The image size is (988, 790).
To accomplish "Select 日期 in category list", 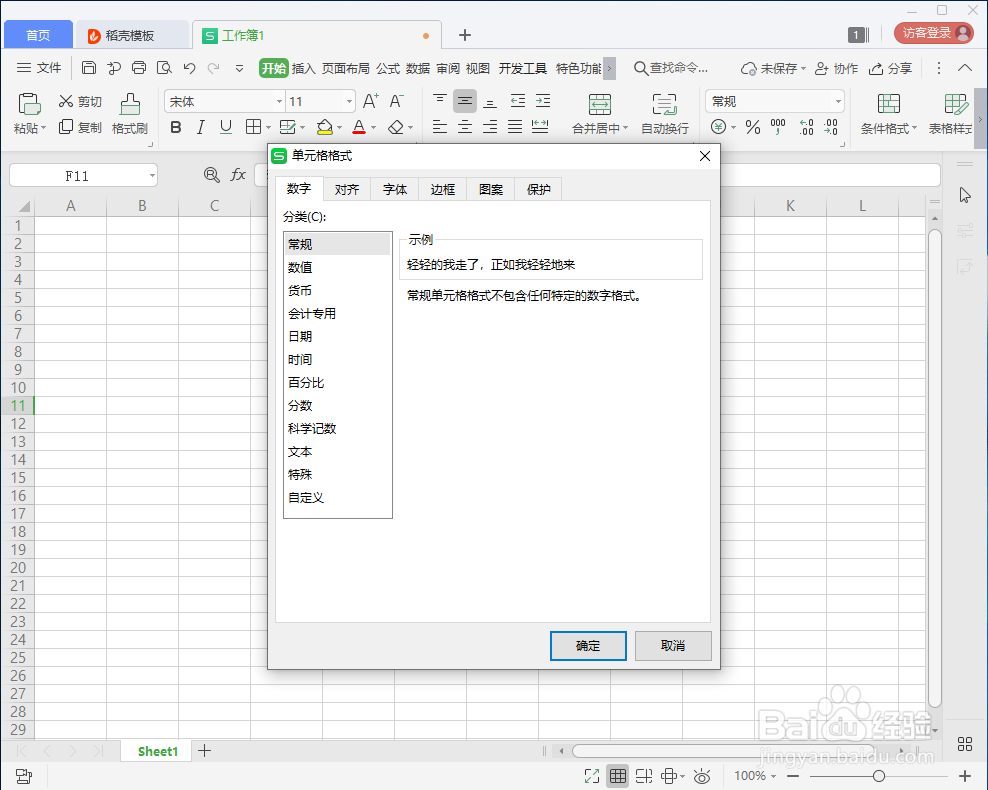I will coord(337,336).
